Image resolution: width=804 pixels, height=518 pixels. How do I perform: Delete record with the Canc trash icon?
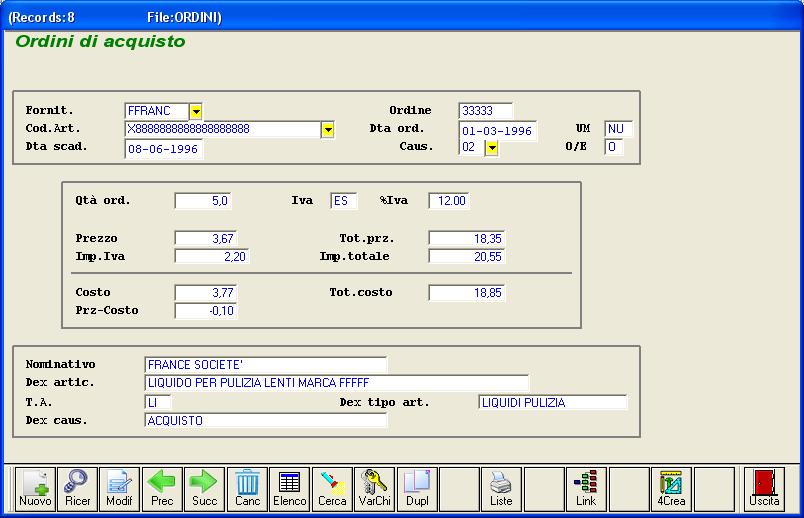[248, 489]
